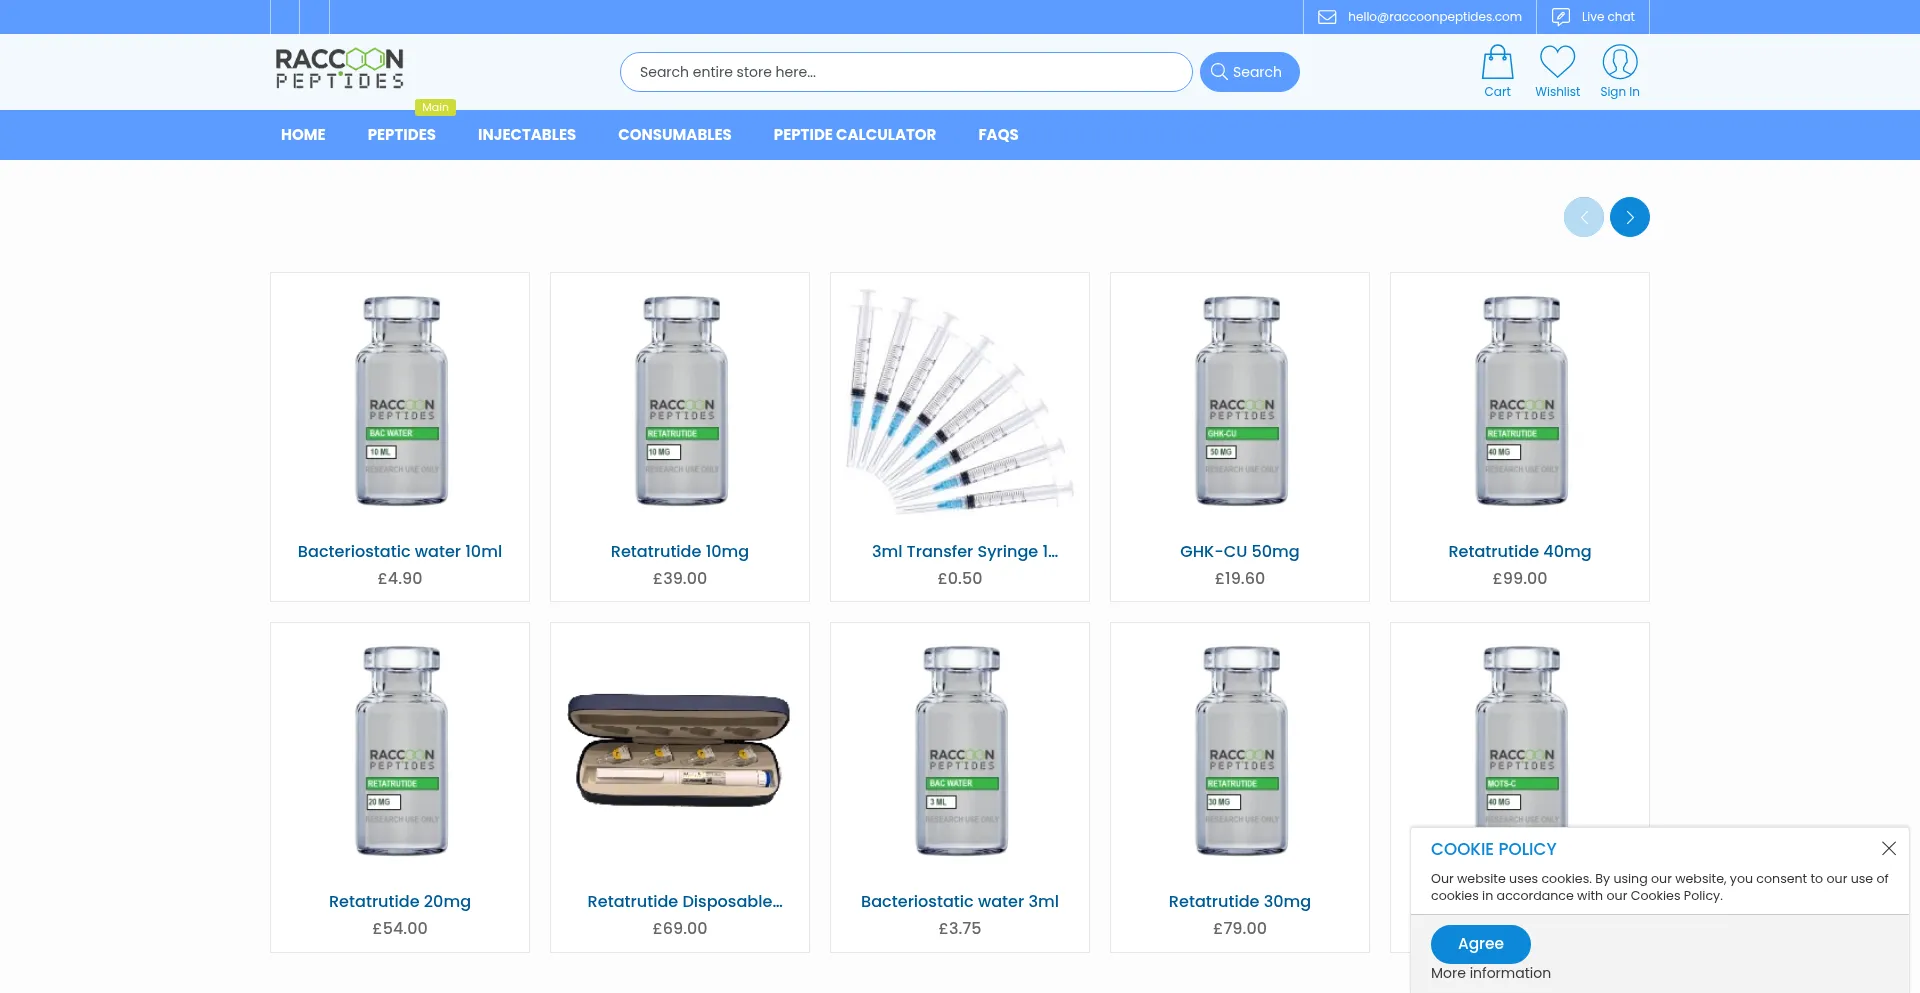Viewport: 1920px width, 993px height.
Task: Click the Main badge above PEPTIDES
Action: coord(435,107)
